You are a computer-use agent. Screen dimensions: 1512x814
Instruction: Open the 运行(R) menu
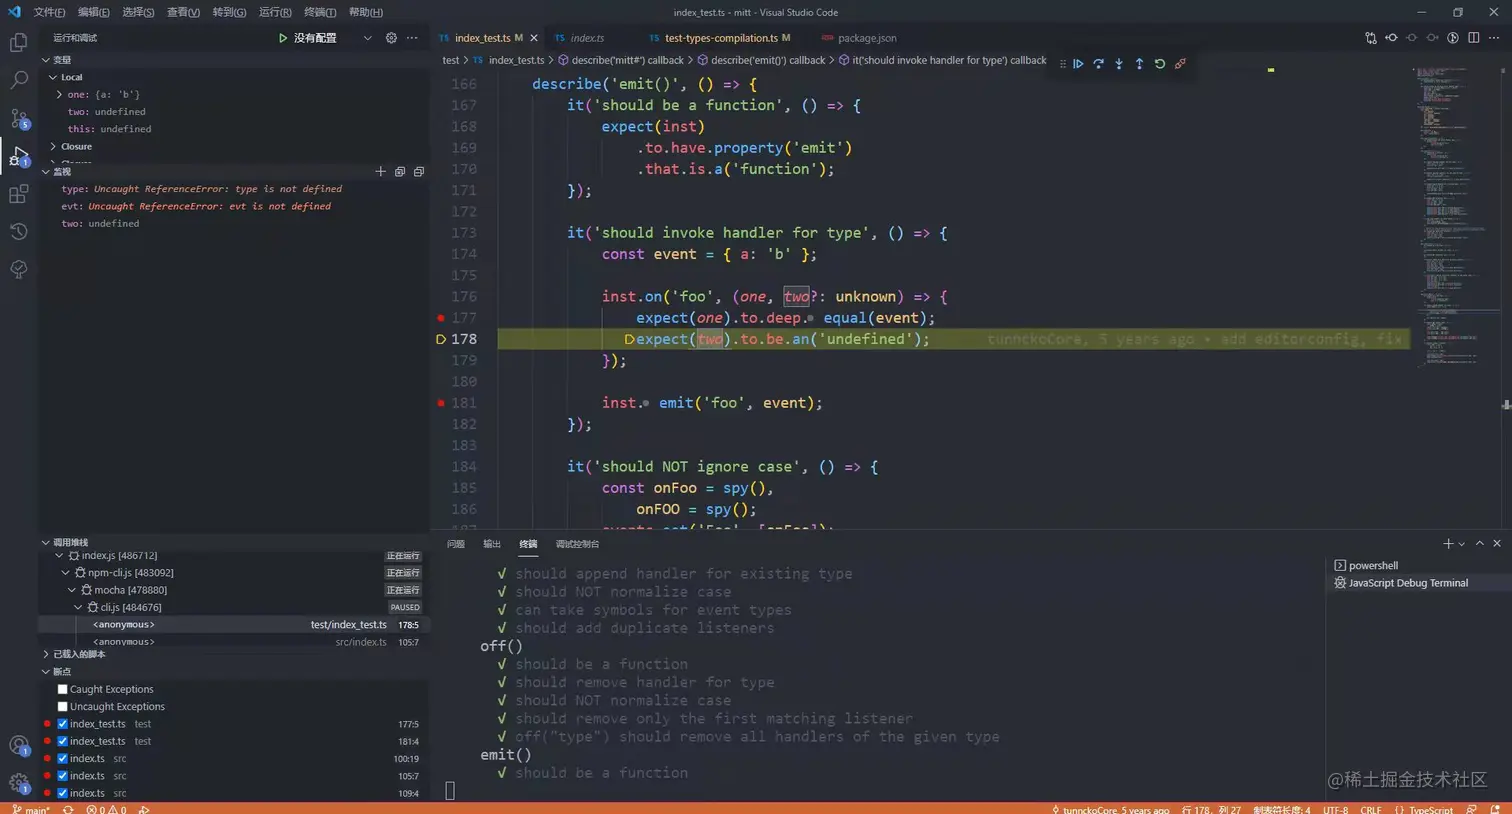(x=275, y=12)
